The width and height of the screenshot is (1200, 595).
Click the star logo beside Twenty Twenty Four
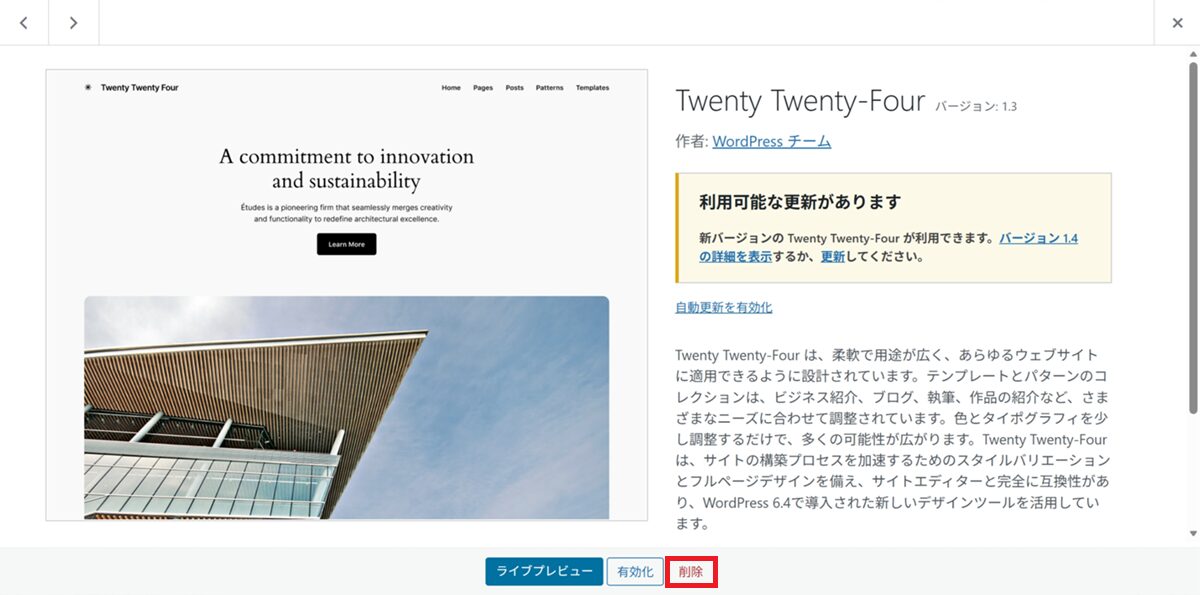pyautogui.click(x=88, y=88)
